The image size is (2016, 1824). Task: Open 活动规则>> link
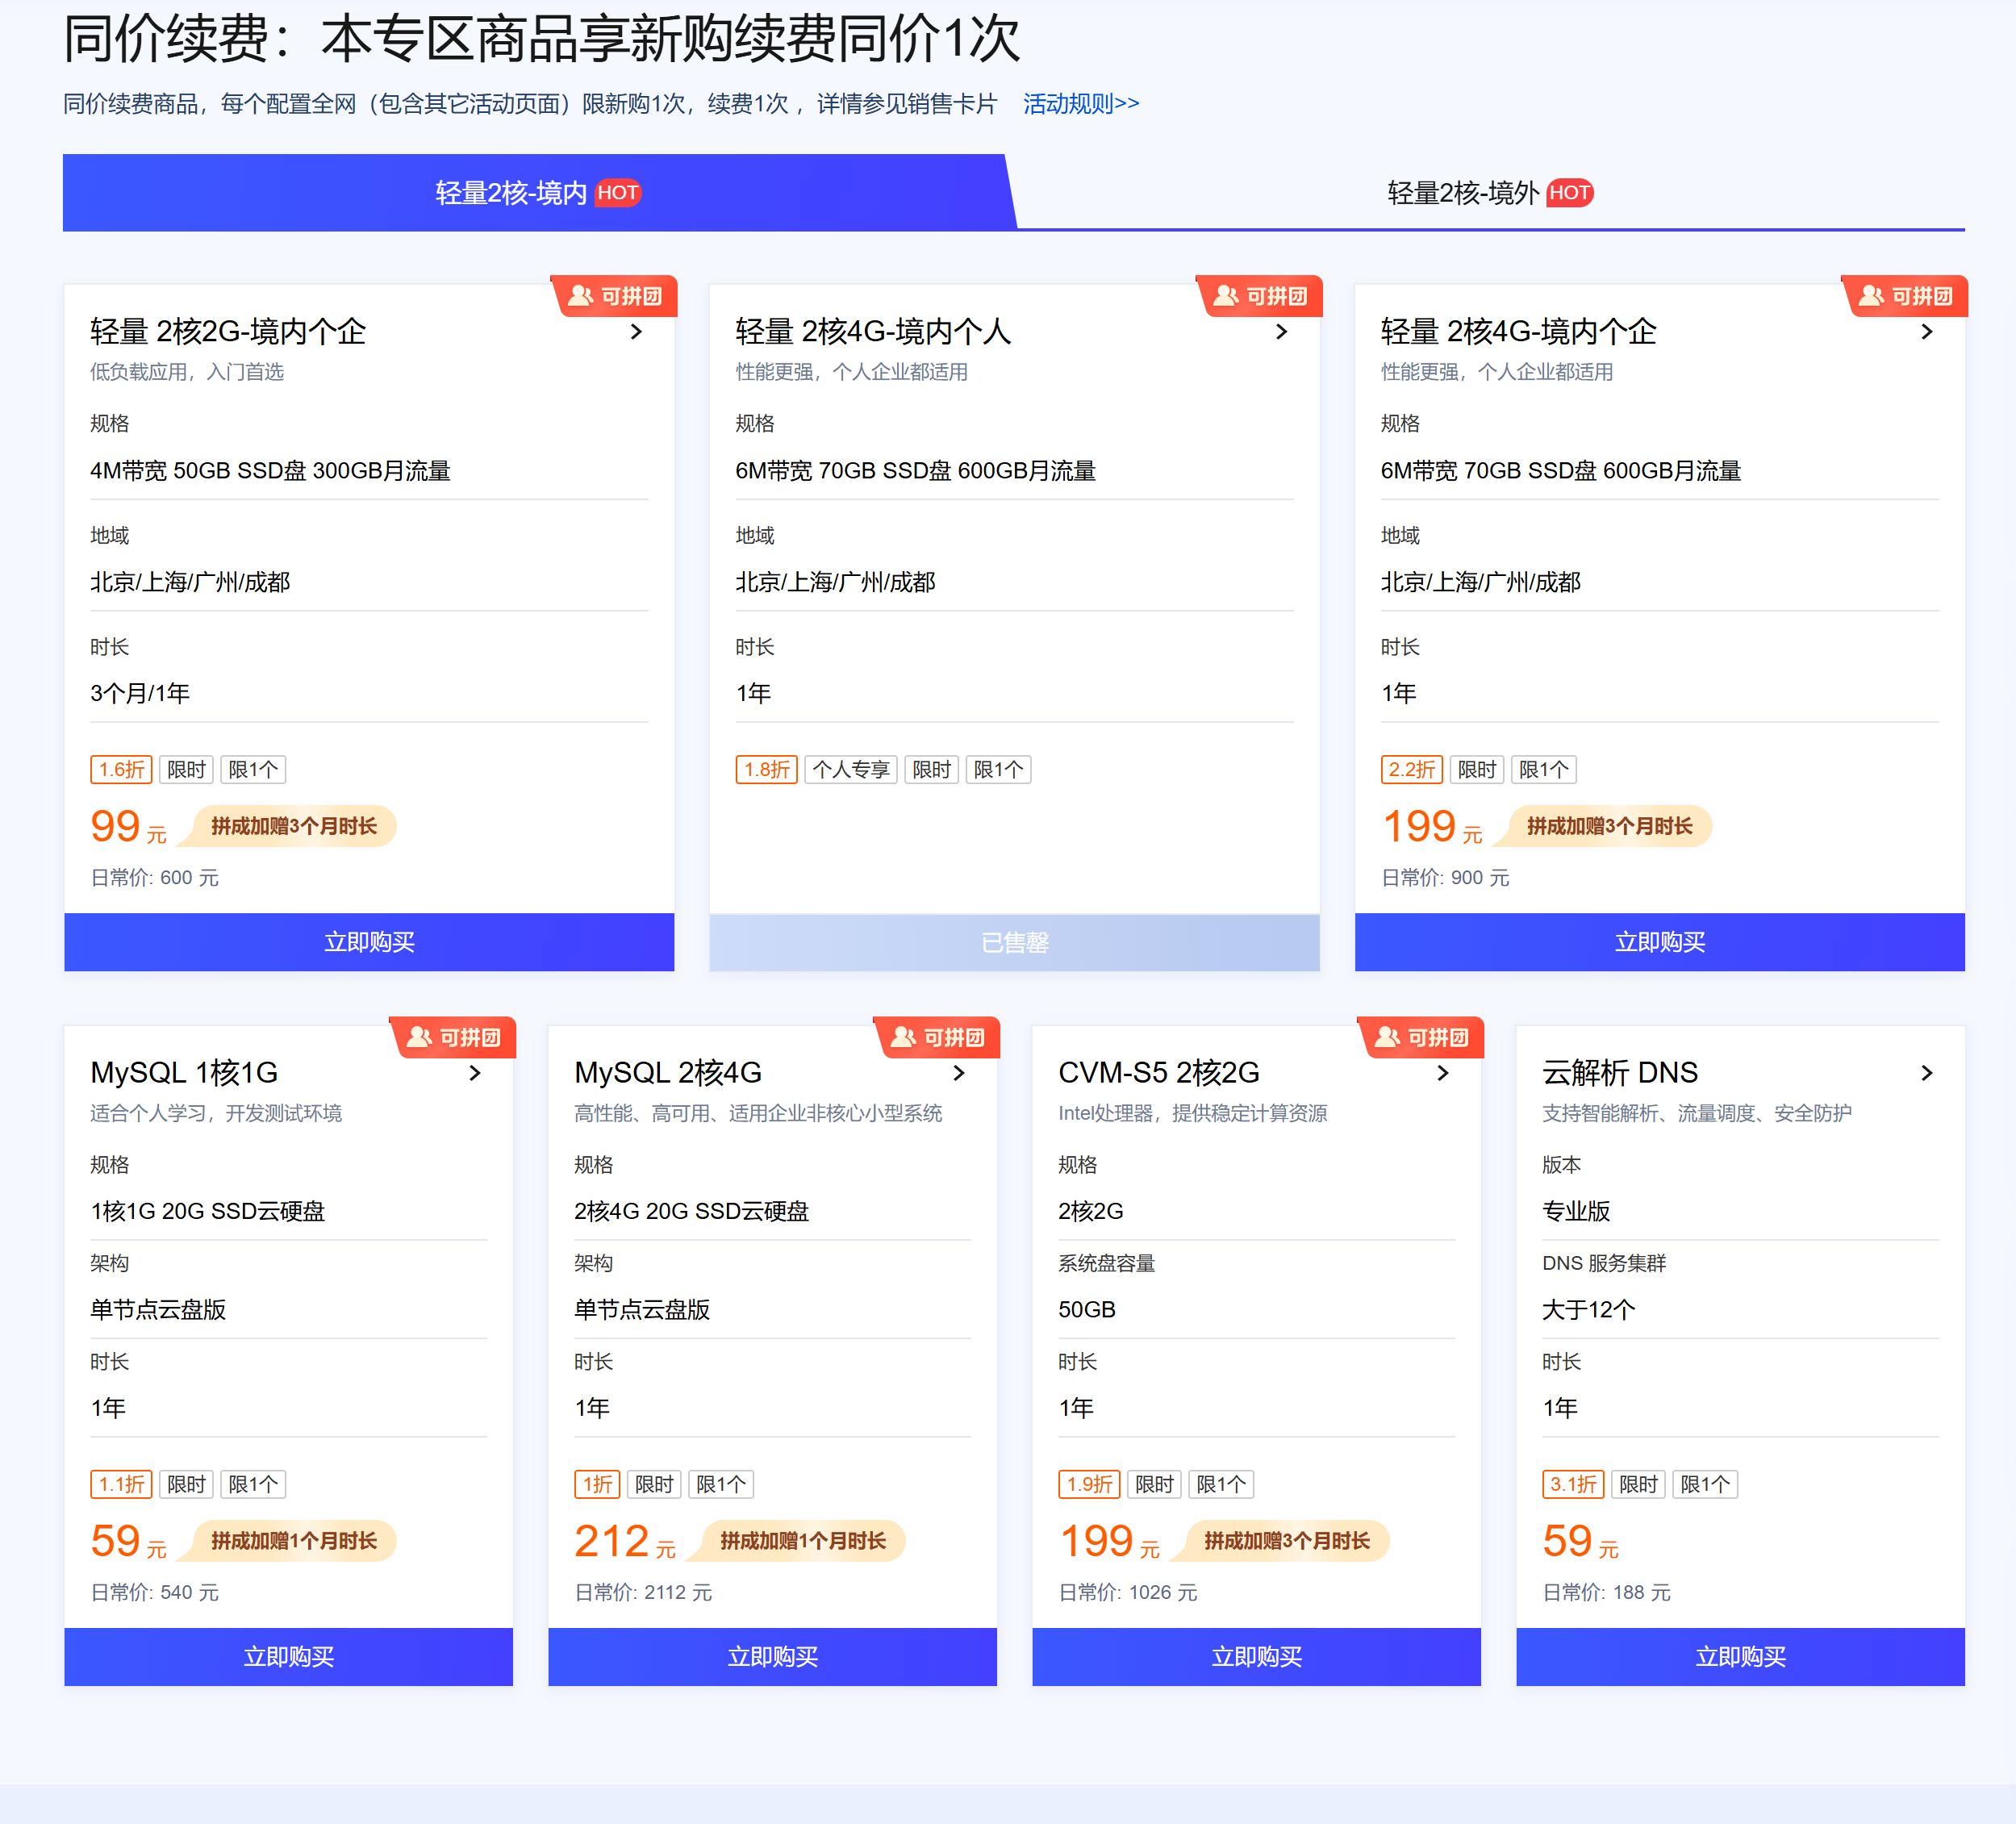1080,104
